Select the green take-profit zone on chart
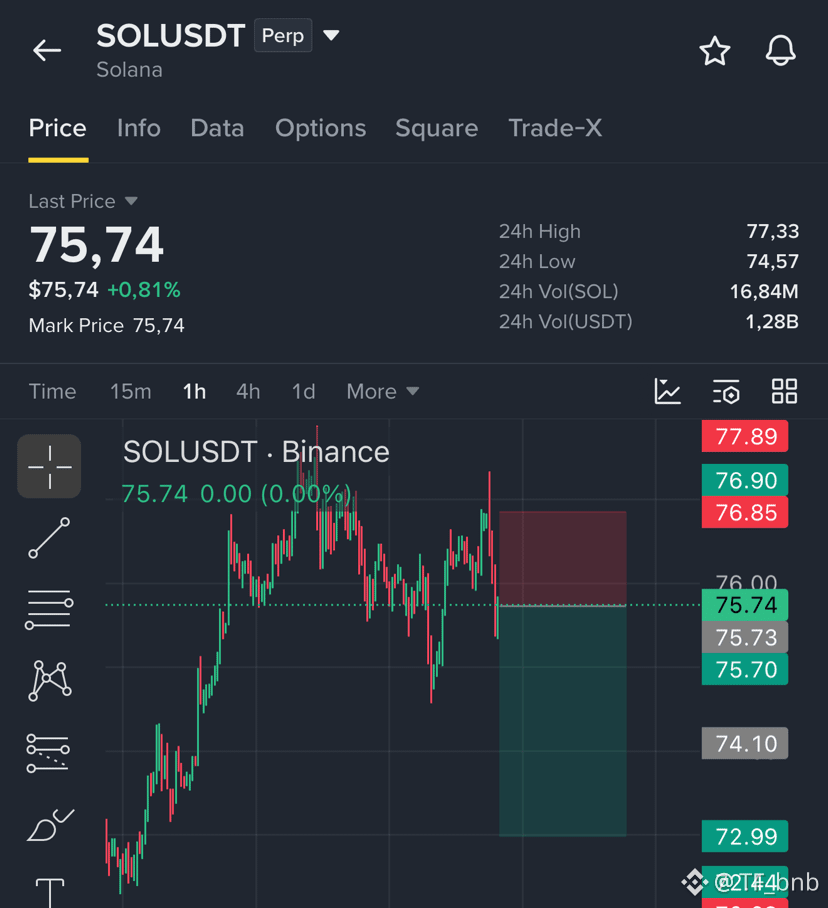This screenshot has height=908, width=828. point(563,720)
